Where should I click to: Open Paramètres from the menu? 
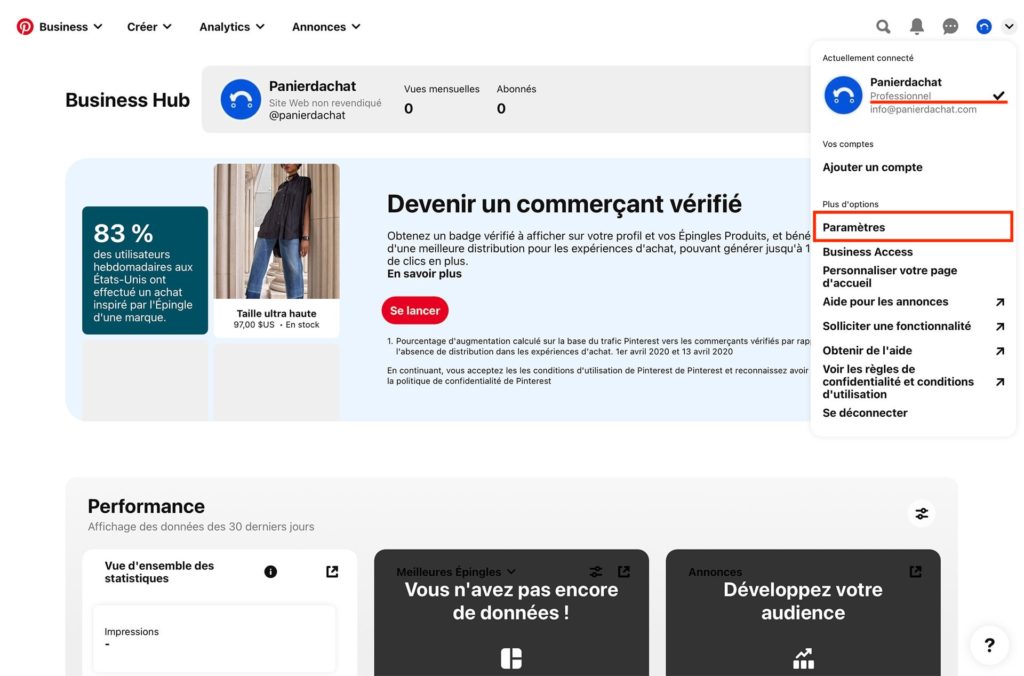click(x=913, y=227)
